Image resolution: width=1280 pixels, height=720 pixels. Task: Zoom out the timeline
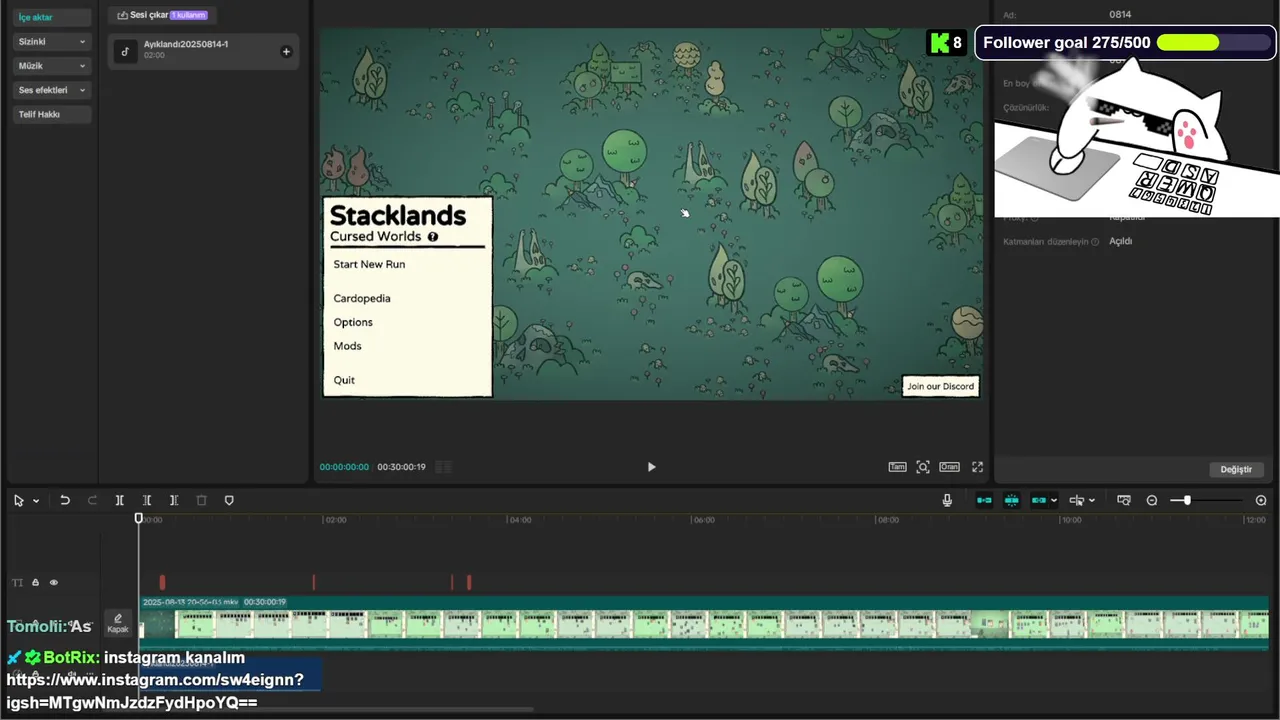[x=1152, y=500]
